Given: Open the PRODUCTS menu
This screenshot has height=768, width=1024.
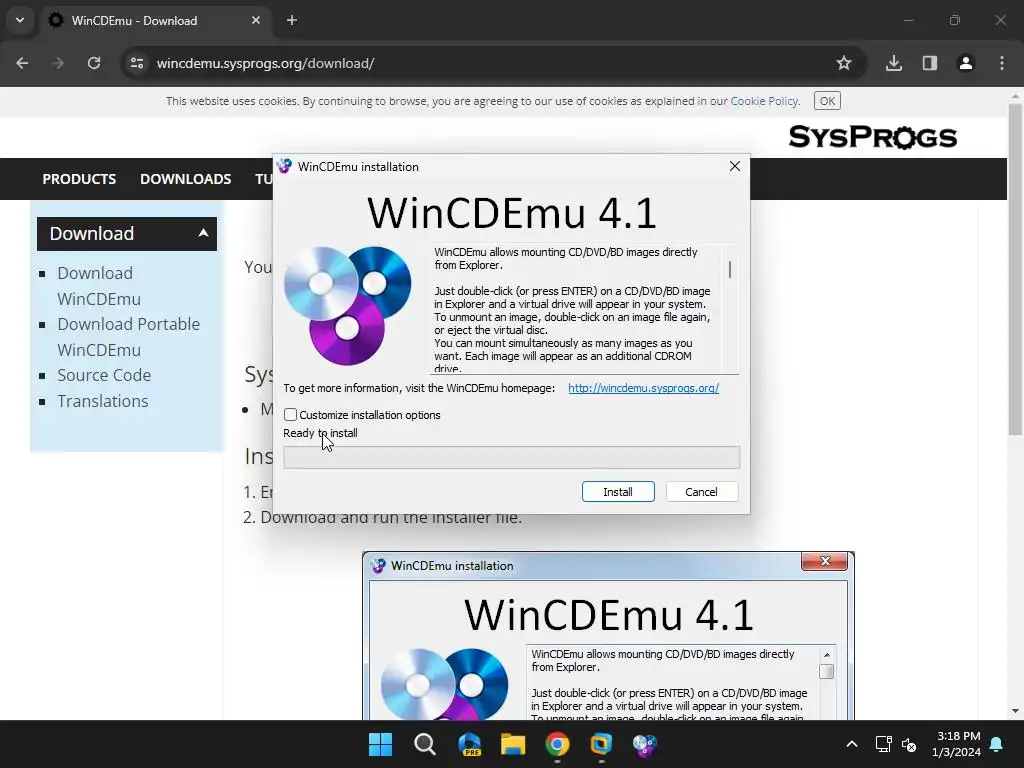Looking at the screenshot, I should pos(79,179).
